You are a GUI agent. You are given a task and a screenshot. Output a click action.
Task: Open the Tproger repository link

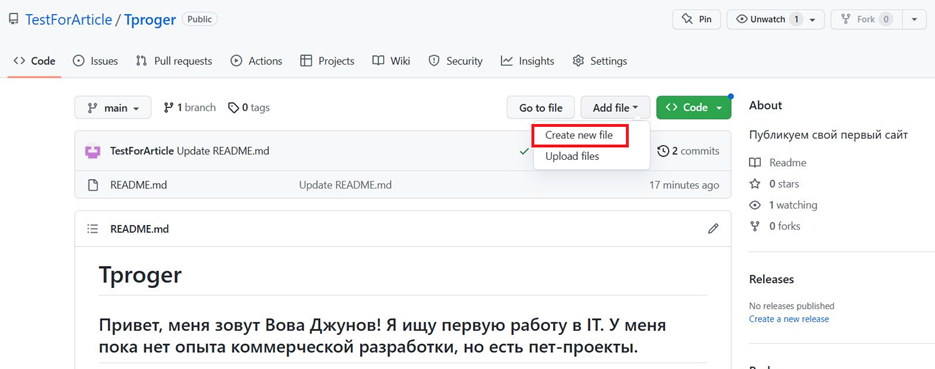(150, 19)
